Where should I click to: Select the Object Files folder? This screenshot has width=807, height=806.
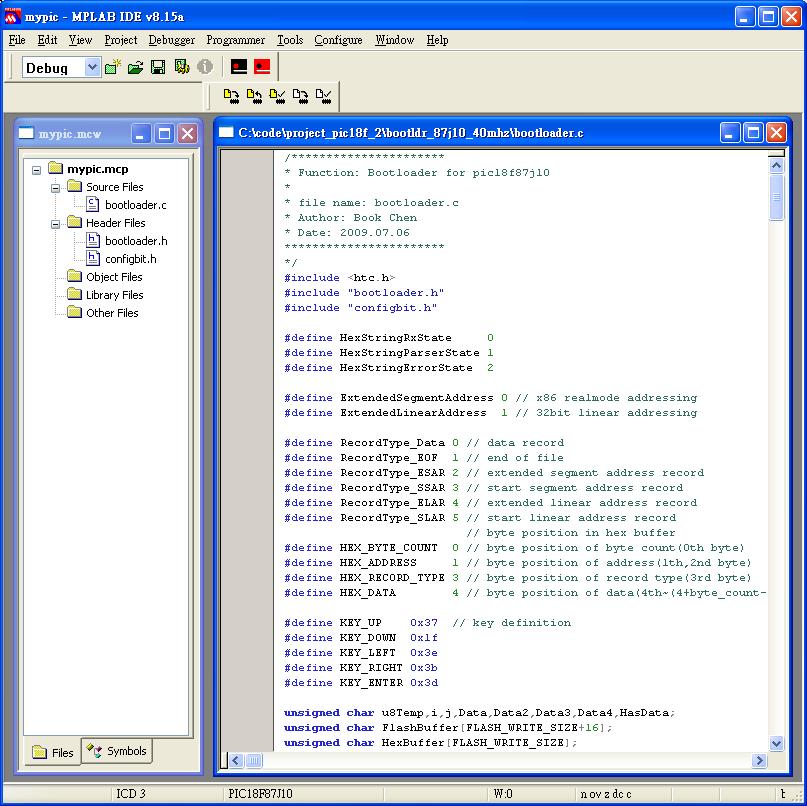[x=114, y=277]
